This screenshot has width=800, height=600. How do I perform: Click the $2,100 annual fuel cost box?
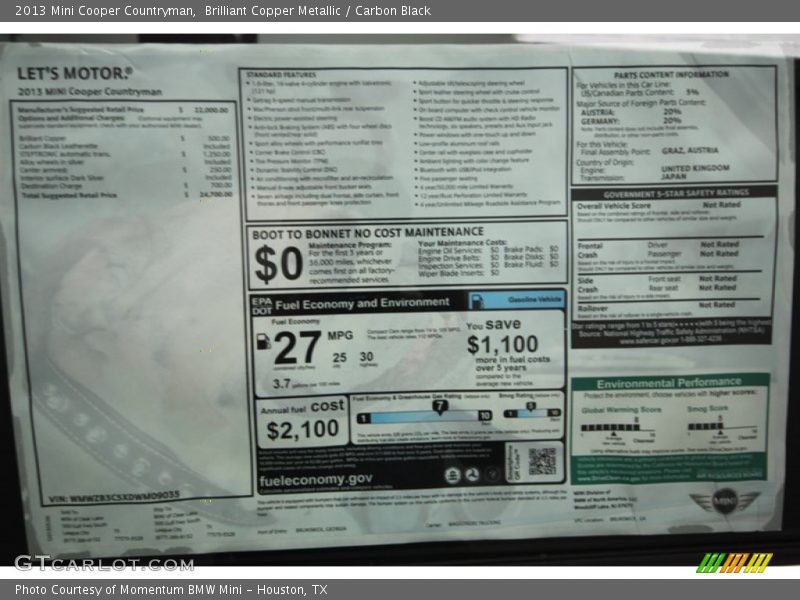[x=301, y=421]
